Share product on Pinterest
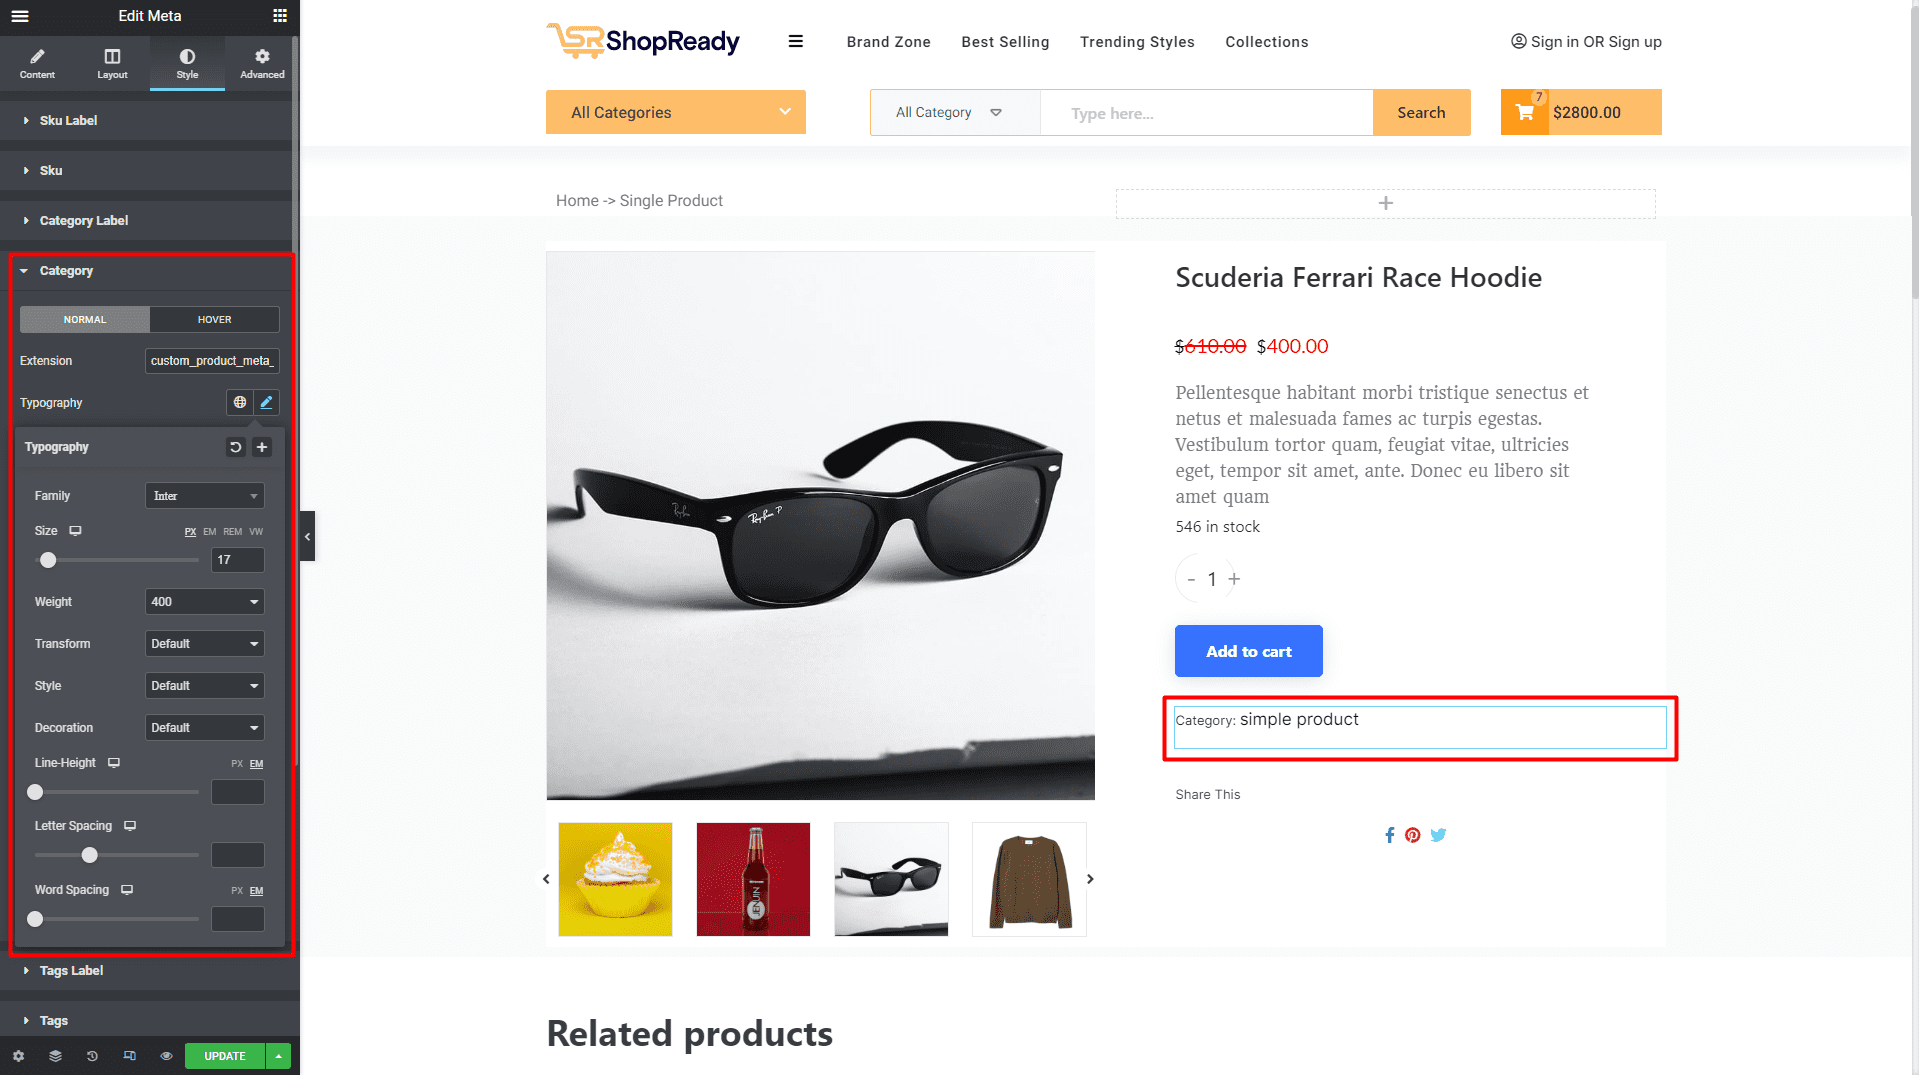Viewport: 1919px width, 1075px height. 1412,835
